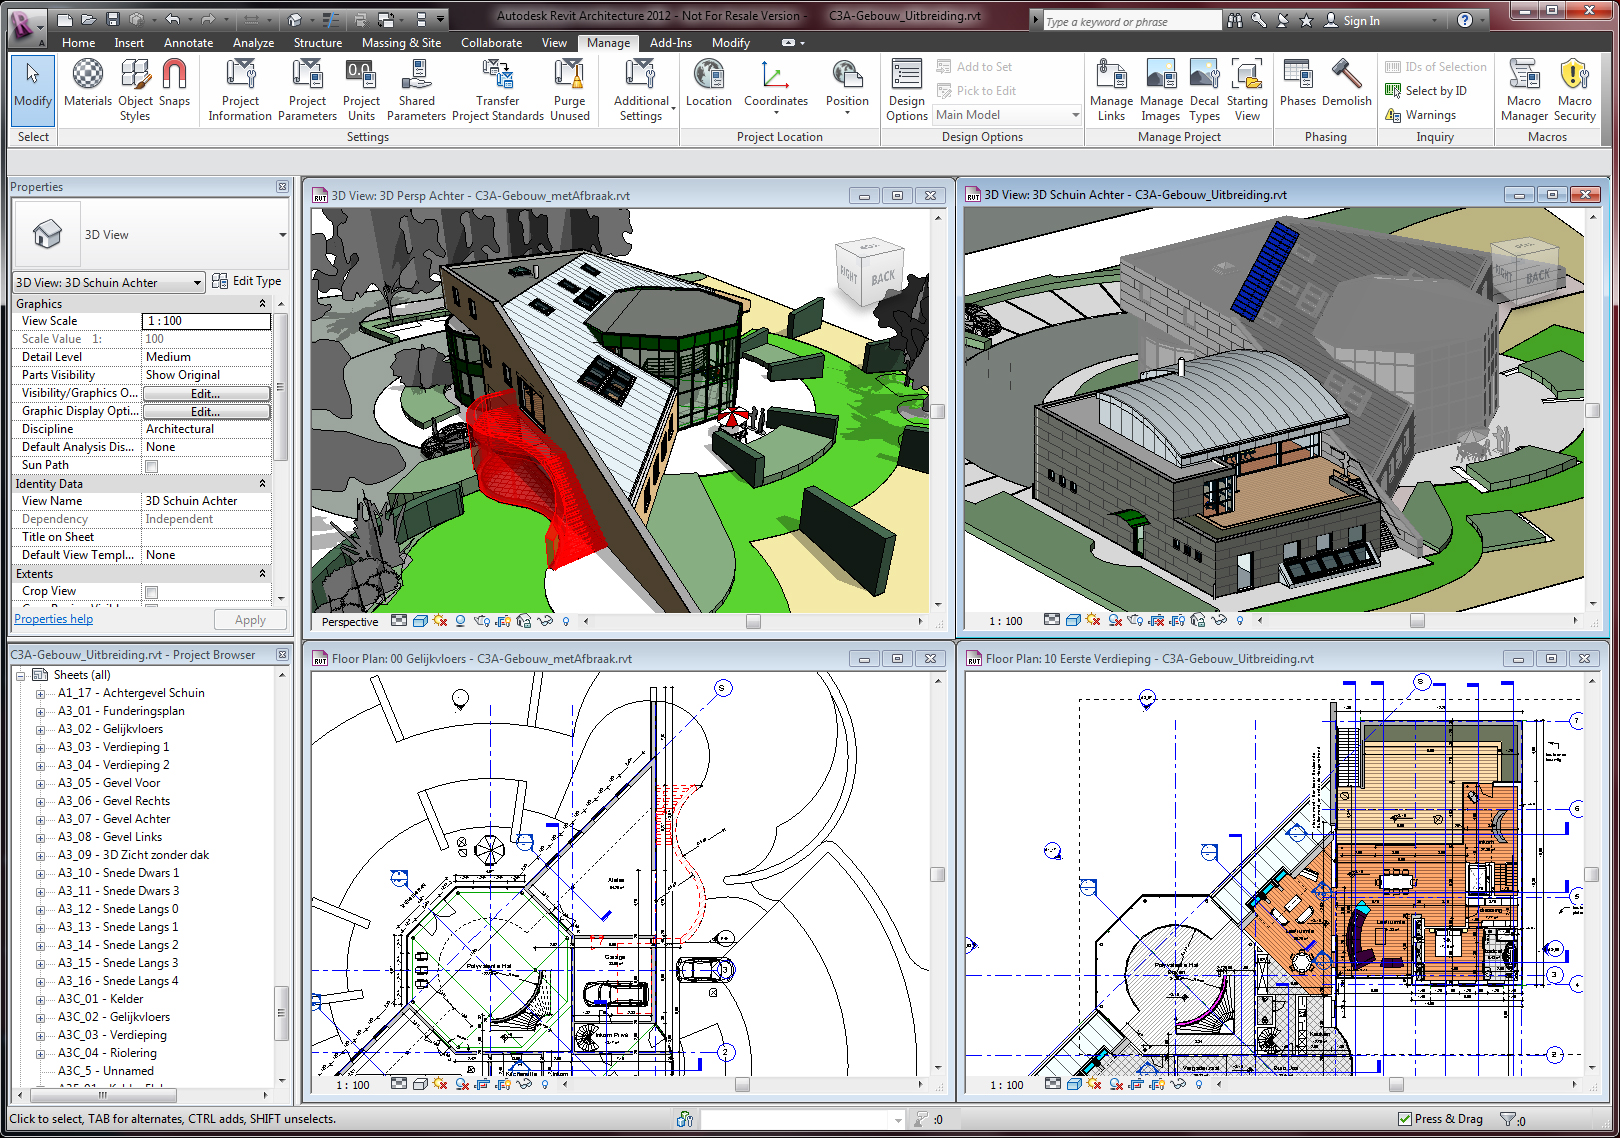Screen dimensions: 1620x1138
Task: Open Design Options
Action: click(x=906, y=90)
